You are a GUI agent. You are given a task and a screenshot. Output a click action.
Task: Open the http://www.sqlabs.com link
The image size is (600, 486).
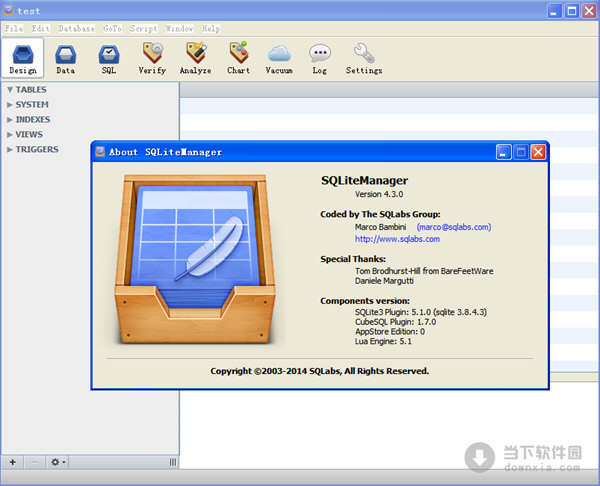pyautogui.click(x=397, y=239)
